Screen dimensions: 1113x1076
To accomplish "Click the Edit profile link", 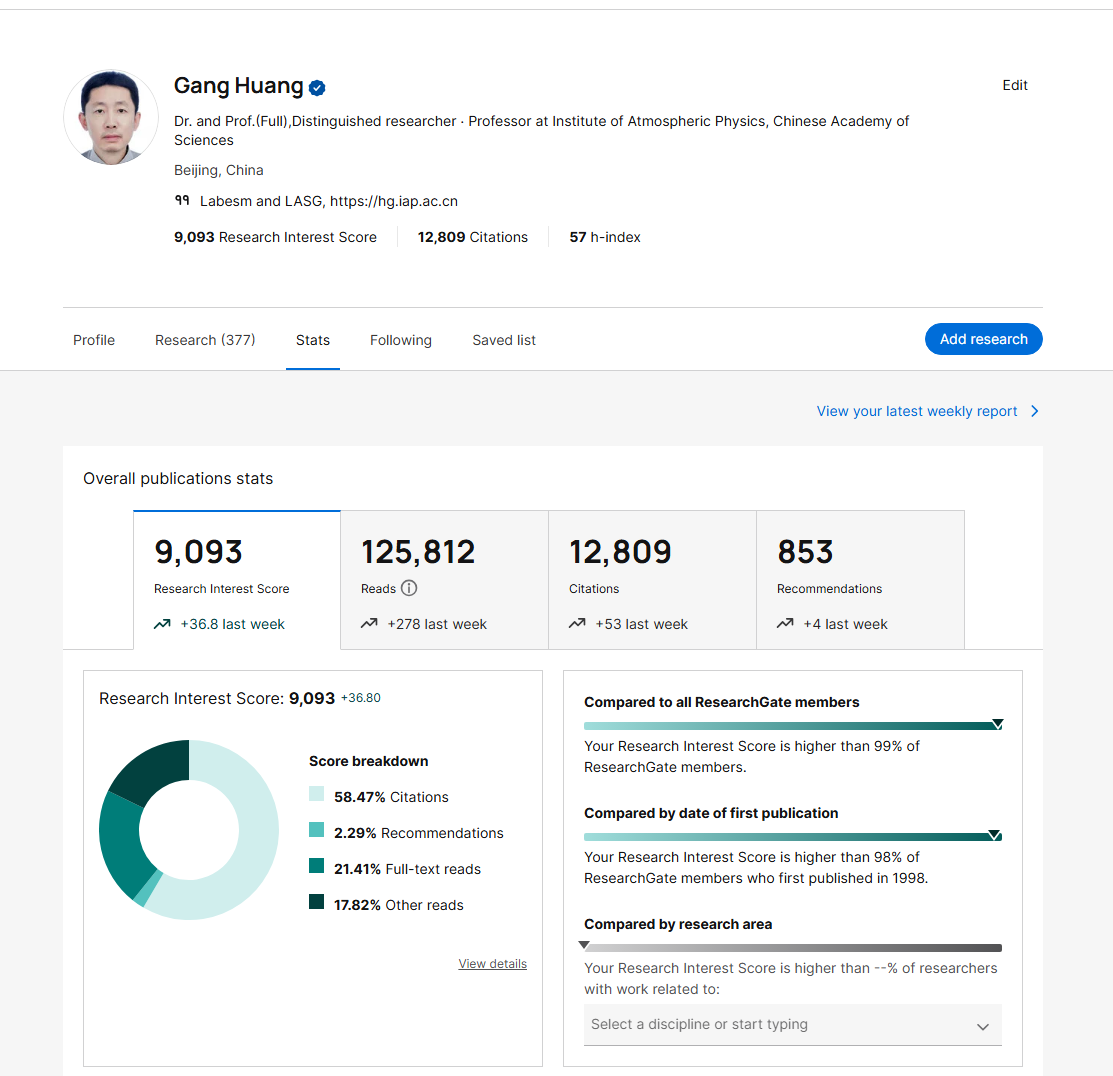I will point(1015,85).
